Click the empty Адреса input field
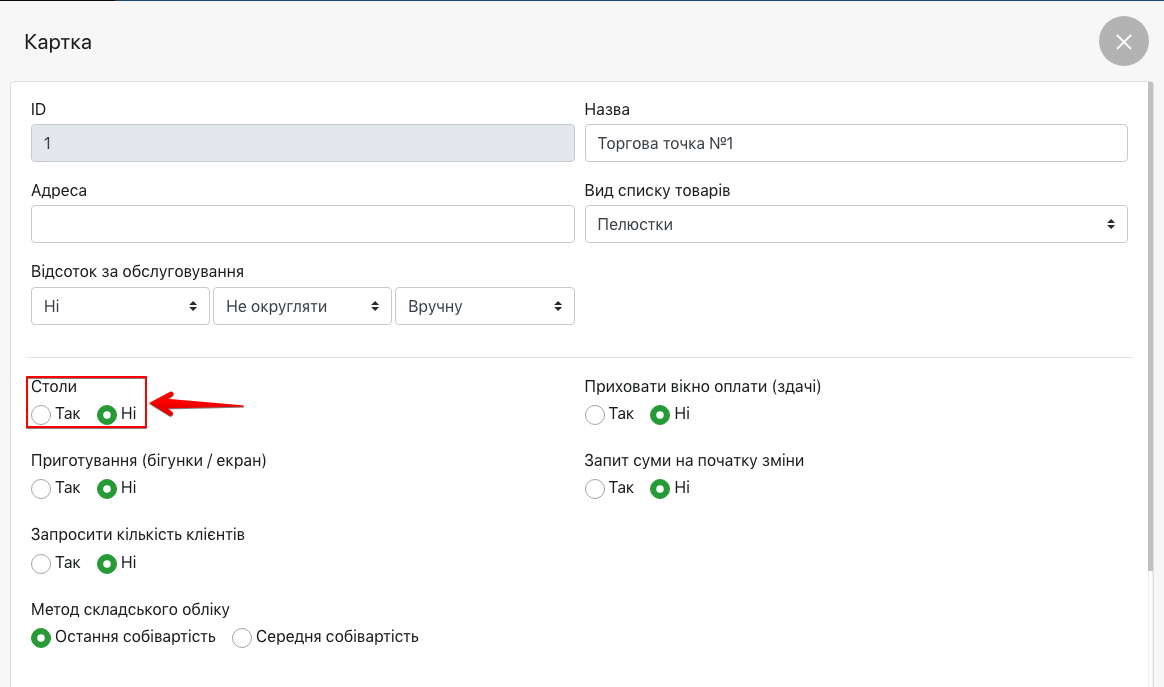Image resolution: width=1164 pixels, height=687 pixels. pos(302,224)
